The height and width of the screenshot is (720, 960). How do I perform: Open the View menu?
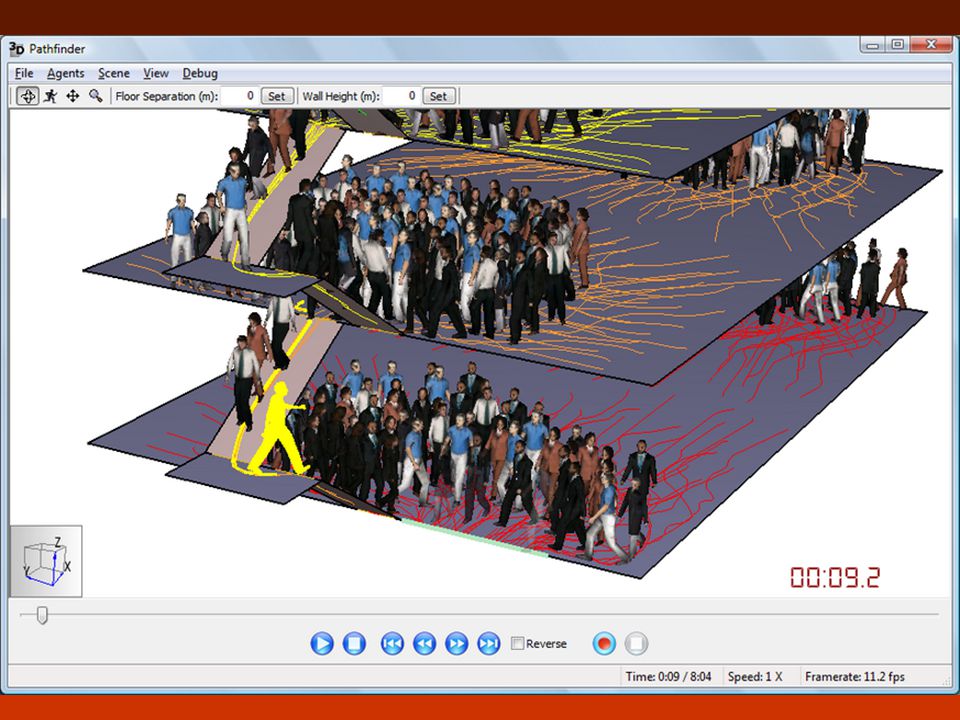[x=156, y=73]
